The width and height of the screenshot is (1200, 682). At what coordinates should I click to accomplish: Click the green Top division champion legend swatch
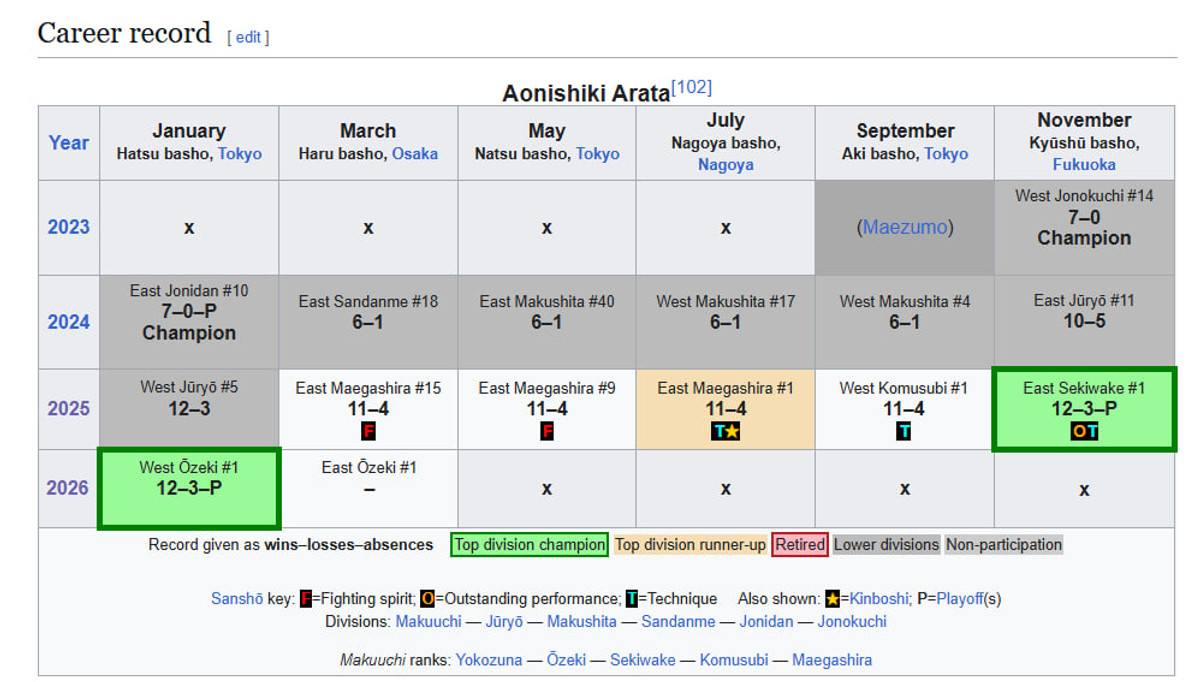(529, 545)
